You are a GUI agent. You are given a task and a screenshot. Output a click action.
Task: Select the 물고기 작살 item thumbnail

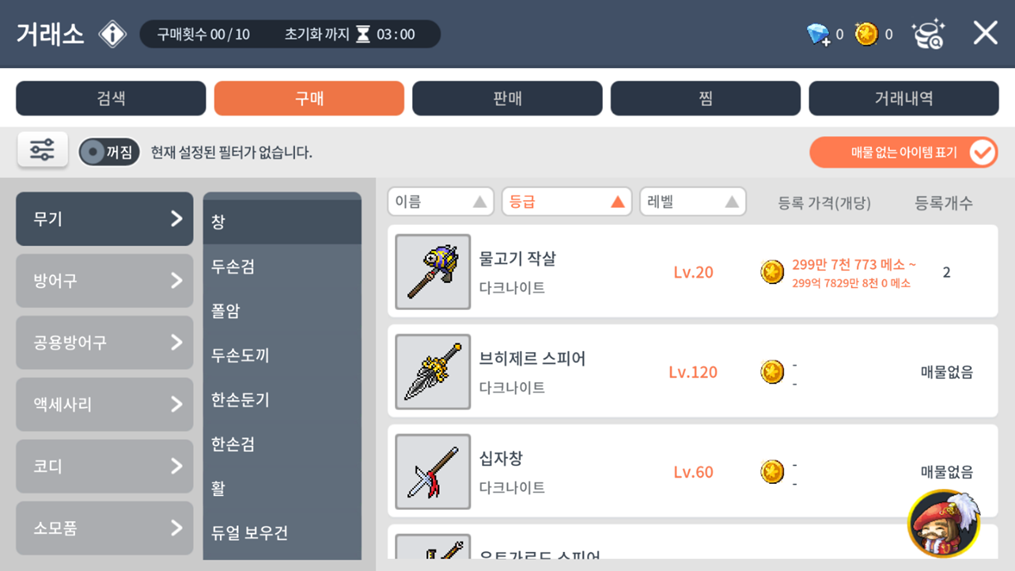pyautogui.click(x=433, y=272)
